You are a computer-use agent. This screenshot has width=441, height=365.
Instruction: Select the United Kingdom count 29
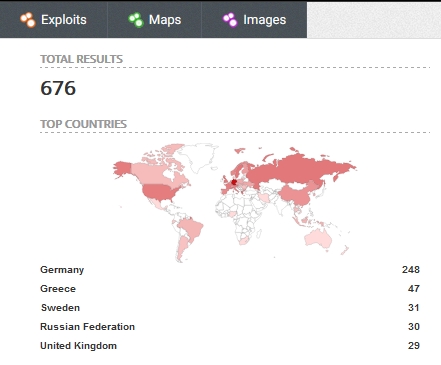[414, 346]
